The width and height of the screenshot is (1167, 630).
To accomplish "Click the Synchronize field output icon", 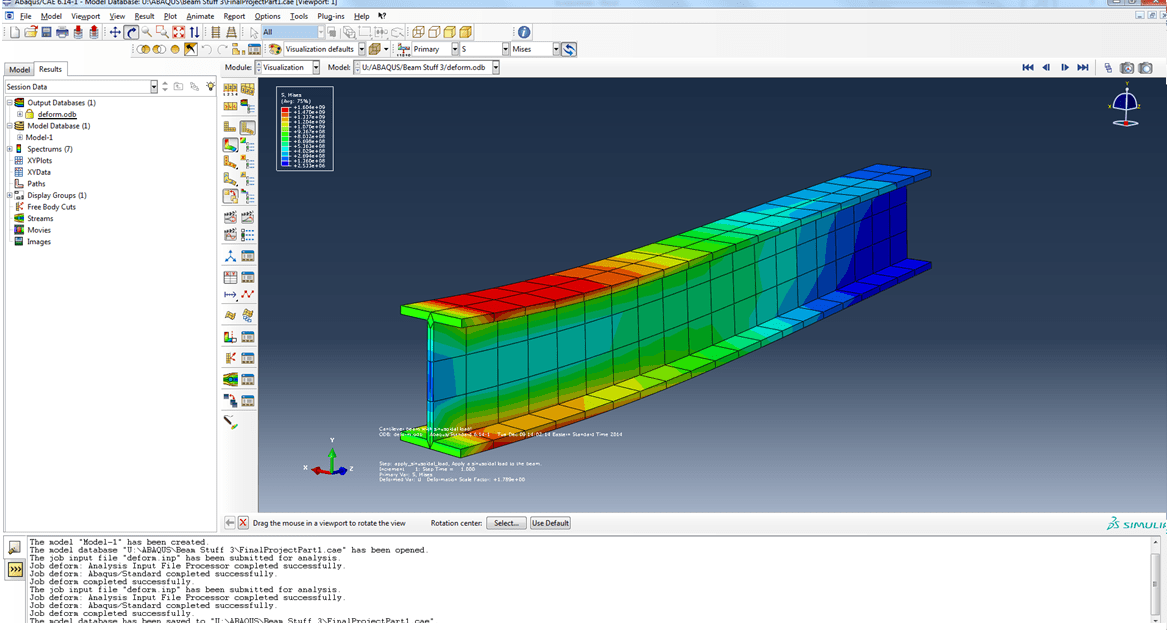I will (x=569, y=49).
